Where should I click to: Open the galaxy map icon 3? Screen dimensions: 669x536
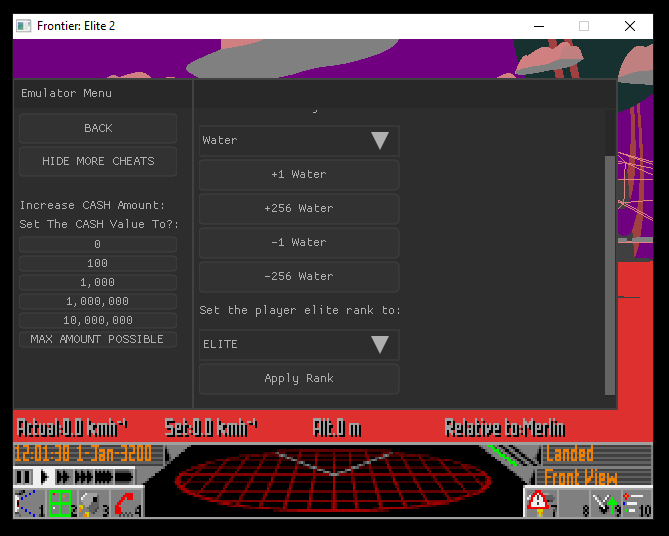click(x=94, y=504)
